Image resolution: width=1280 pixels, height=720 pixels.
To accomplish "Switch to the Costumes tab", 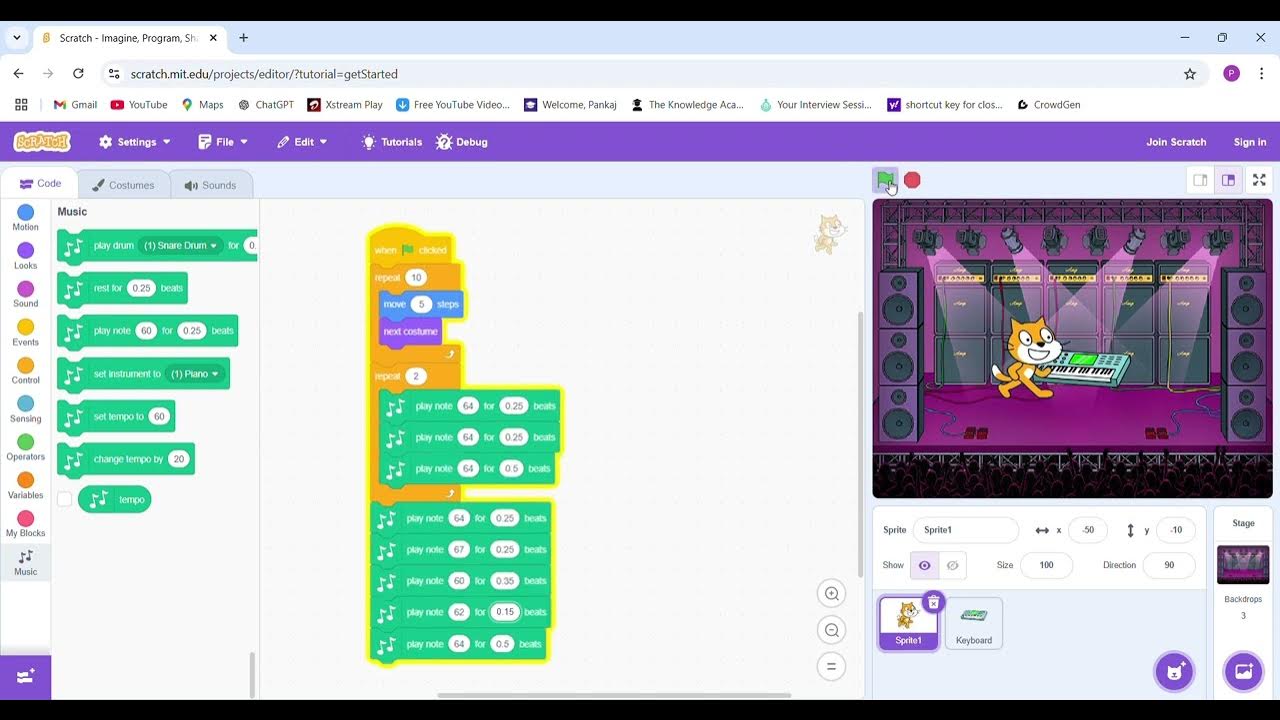I will (x=123, y=185).
